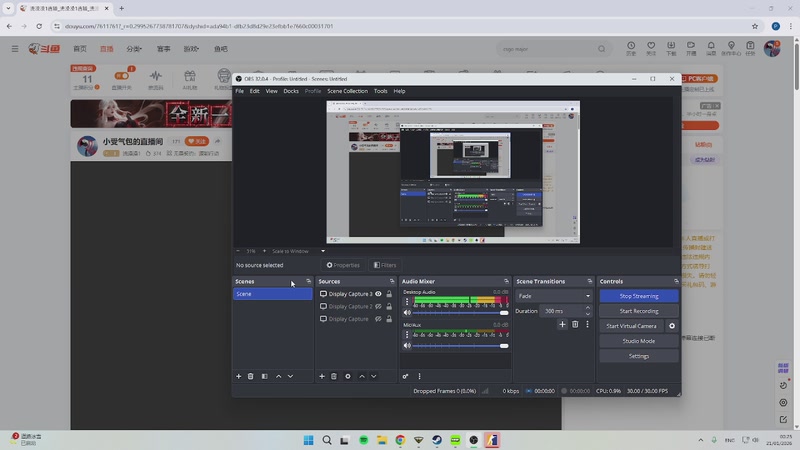Viewport: 800px width, 450px height.
Task: Toggle lock on Display Capture 3
Action: tap(389, 294)
